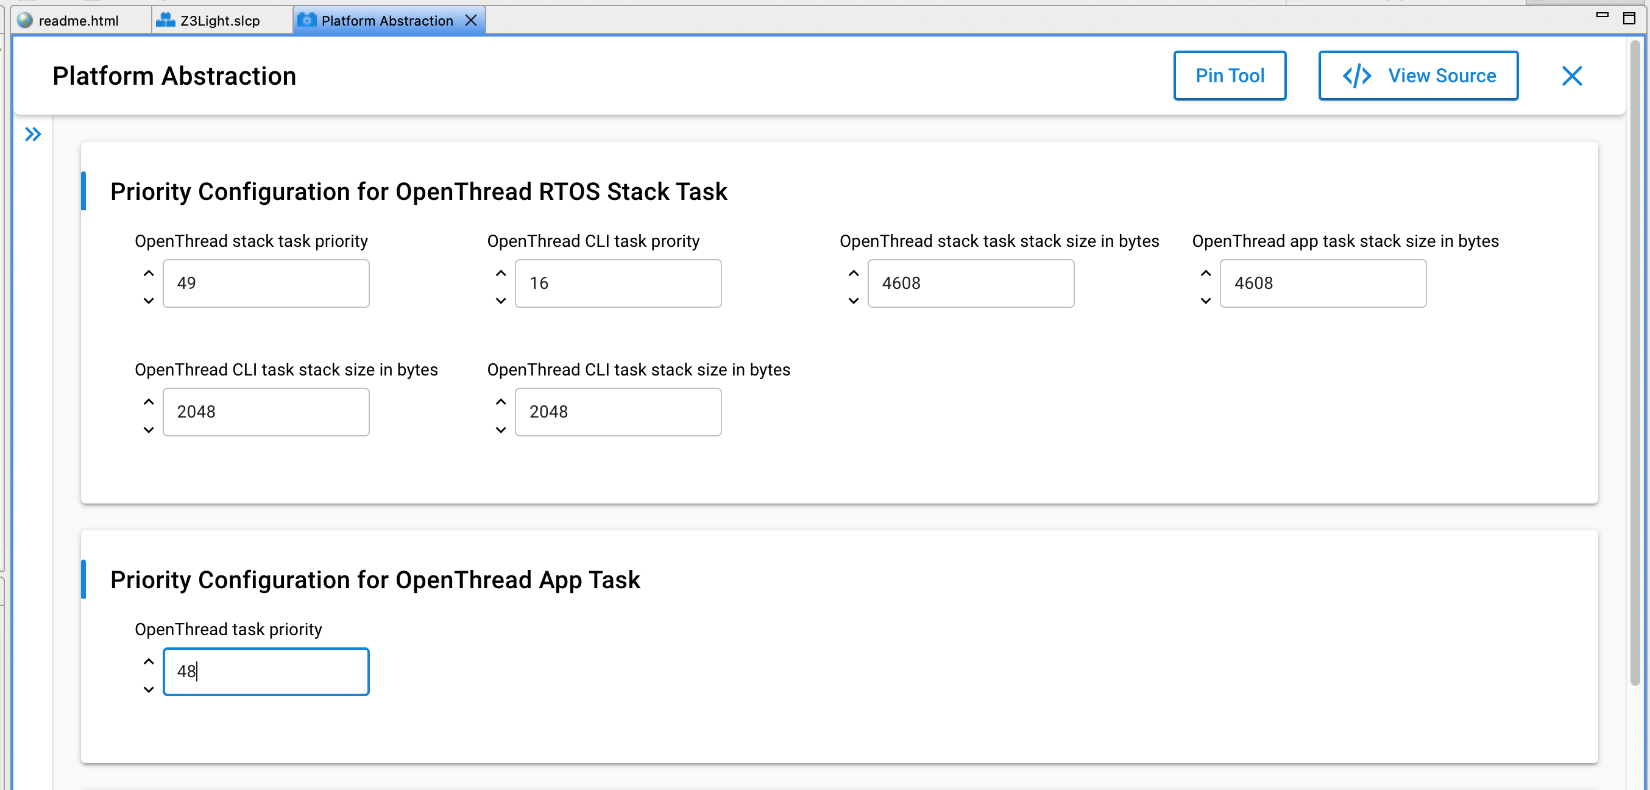
Task: Increment OpenThread CLI task priority
Action: 501,273
